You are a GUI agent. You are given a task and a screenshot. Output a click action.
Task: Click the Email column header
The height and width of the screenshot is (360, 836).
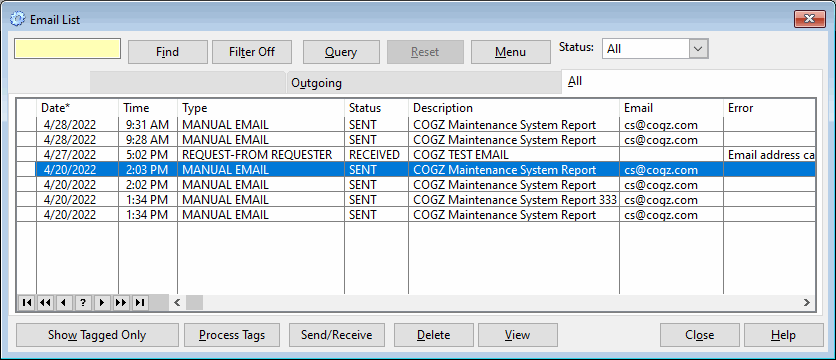(671, 108)
